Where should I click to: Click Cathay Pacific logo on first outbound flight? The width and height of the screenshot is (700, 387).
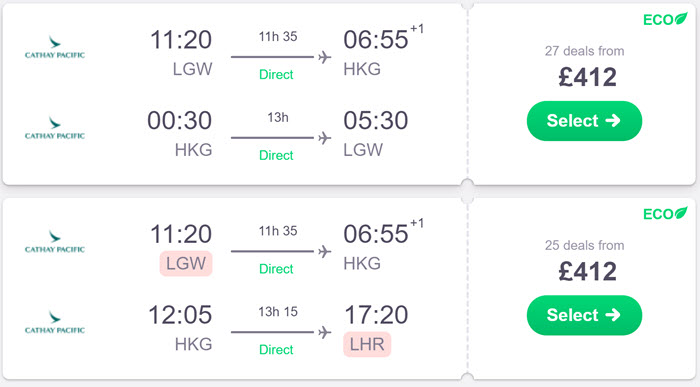tap(54, 48)
